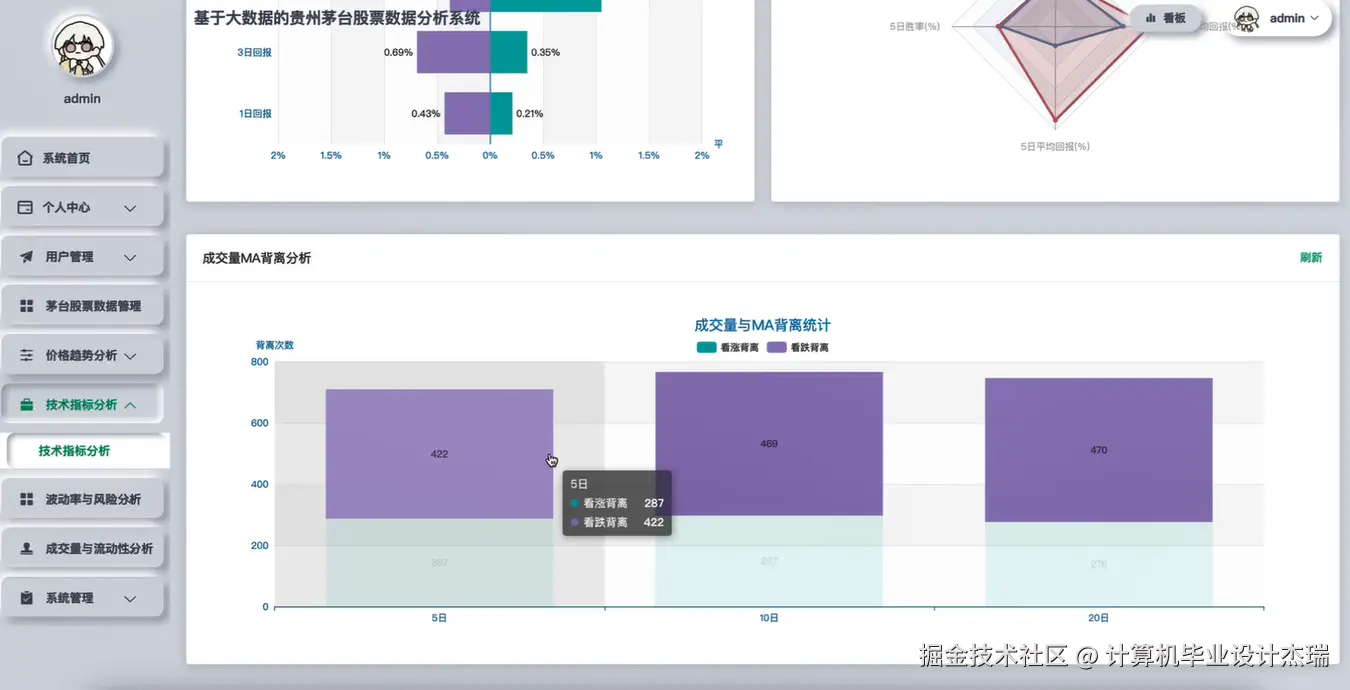Click the 3日回报 purple bar showing 0.69%
The width and height of the screenshot is (1350, 690).
tap(453, 52)
